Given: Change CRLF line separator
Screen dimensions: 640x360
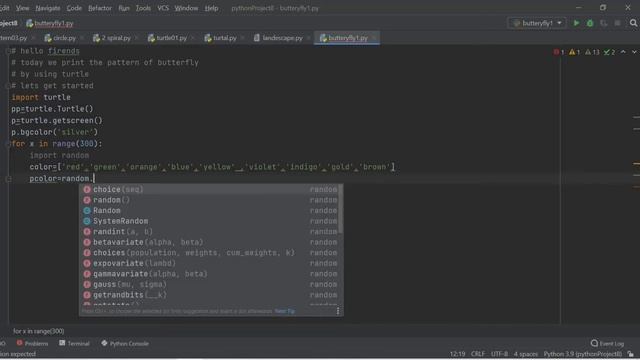Looking at the screenshot, I should (x=478, y=354).
